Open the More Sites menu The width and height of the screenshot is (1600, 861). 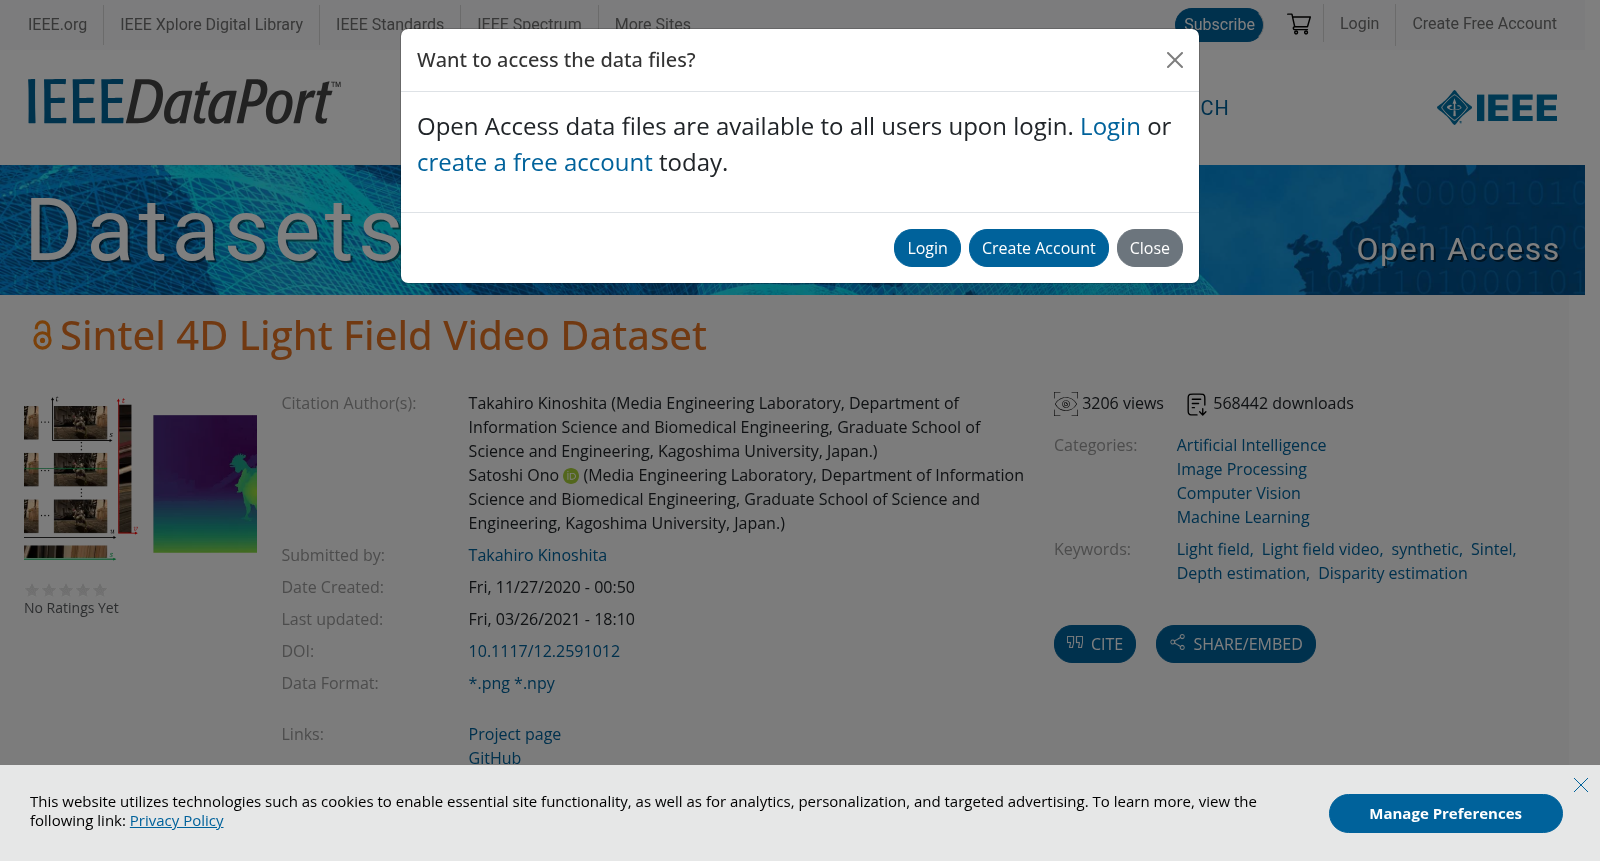pos(653,24)
